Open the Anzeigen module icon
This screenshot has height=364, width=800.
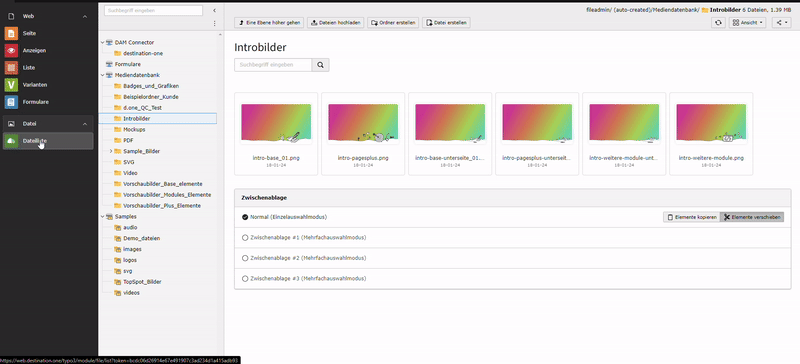click(x=11, y=51)
